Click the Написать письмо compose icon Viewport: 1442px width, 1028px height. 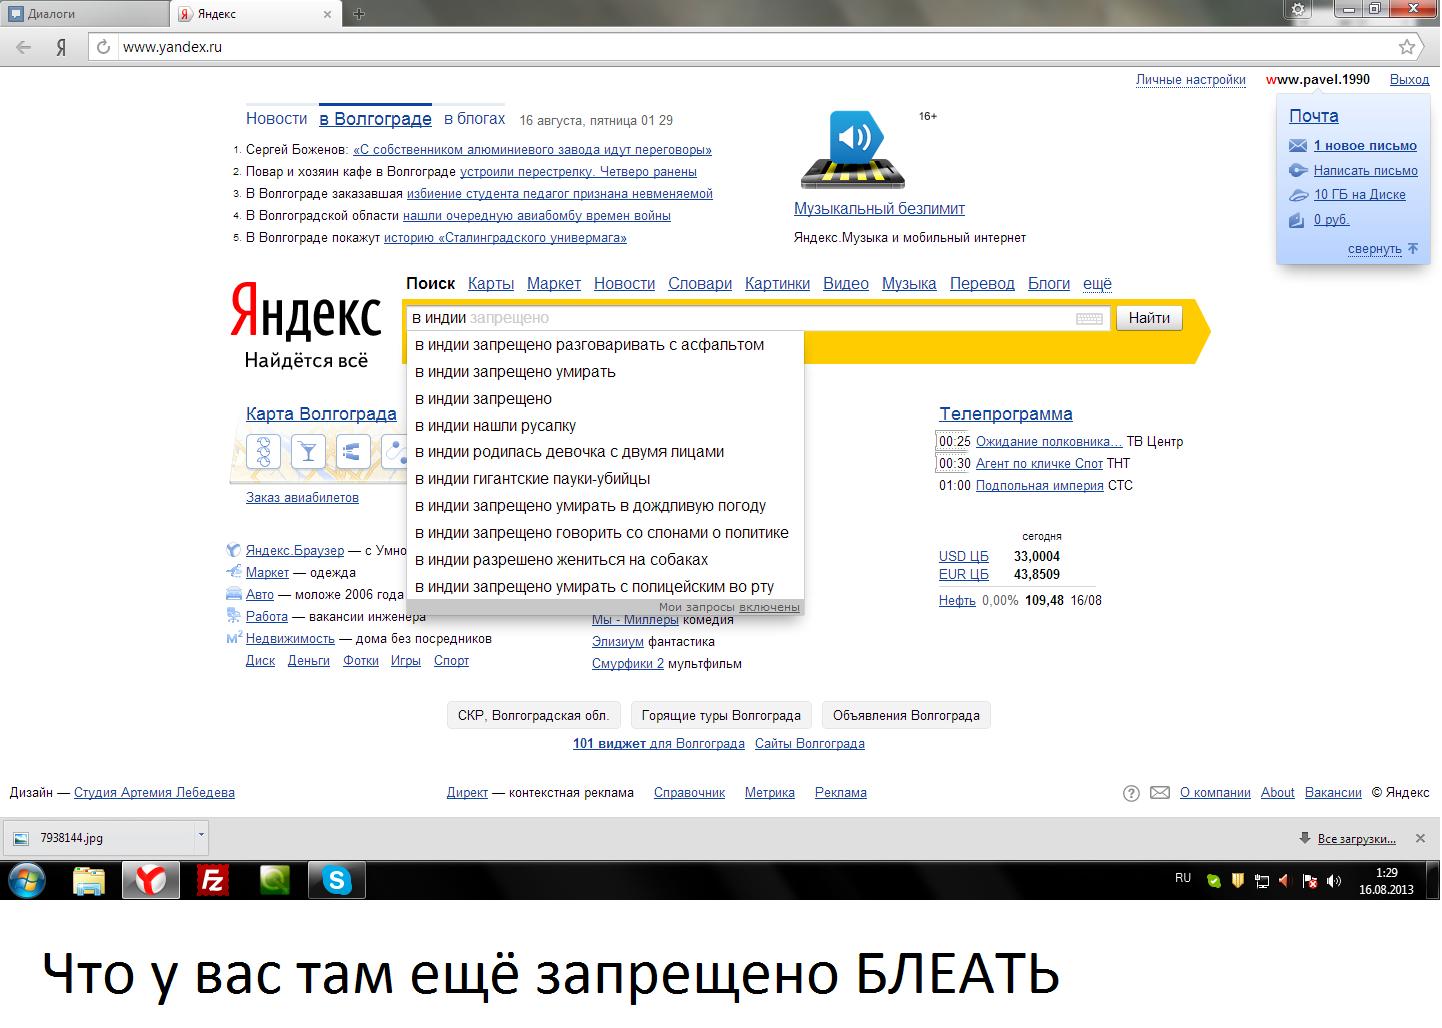tap(1298, 171)
